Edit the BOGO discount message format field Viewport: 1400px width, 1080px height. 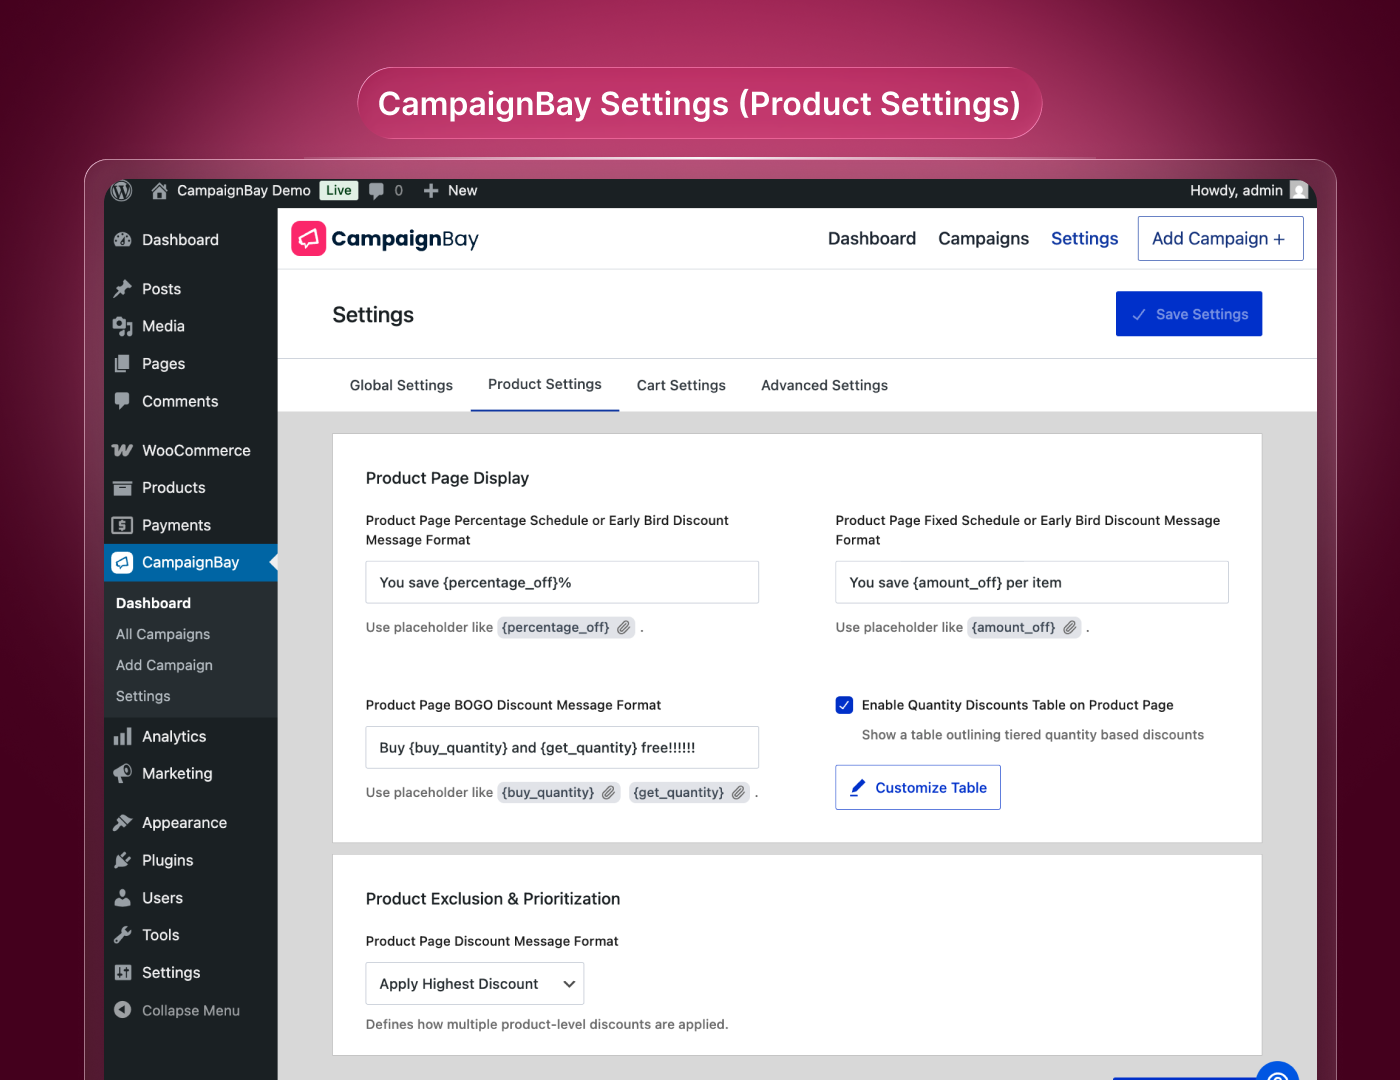tap(562, 747)
